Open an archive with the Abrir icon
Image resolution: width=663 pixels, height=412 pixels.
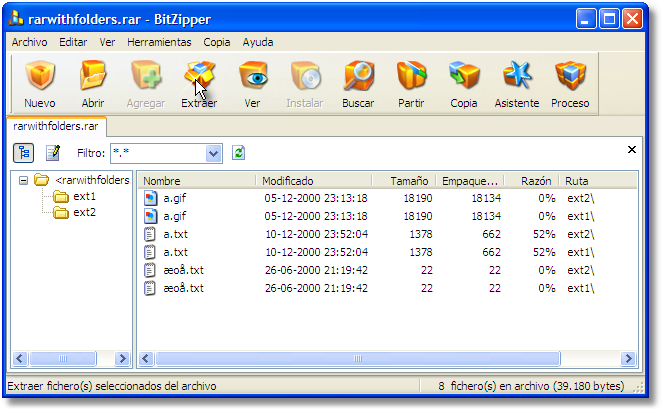(x=93, y=76)
